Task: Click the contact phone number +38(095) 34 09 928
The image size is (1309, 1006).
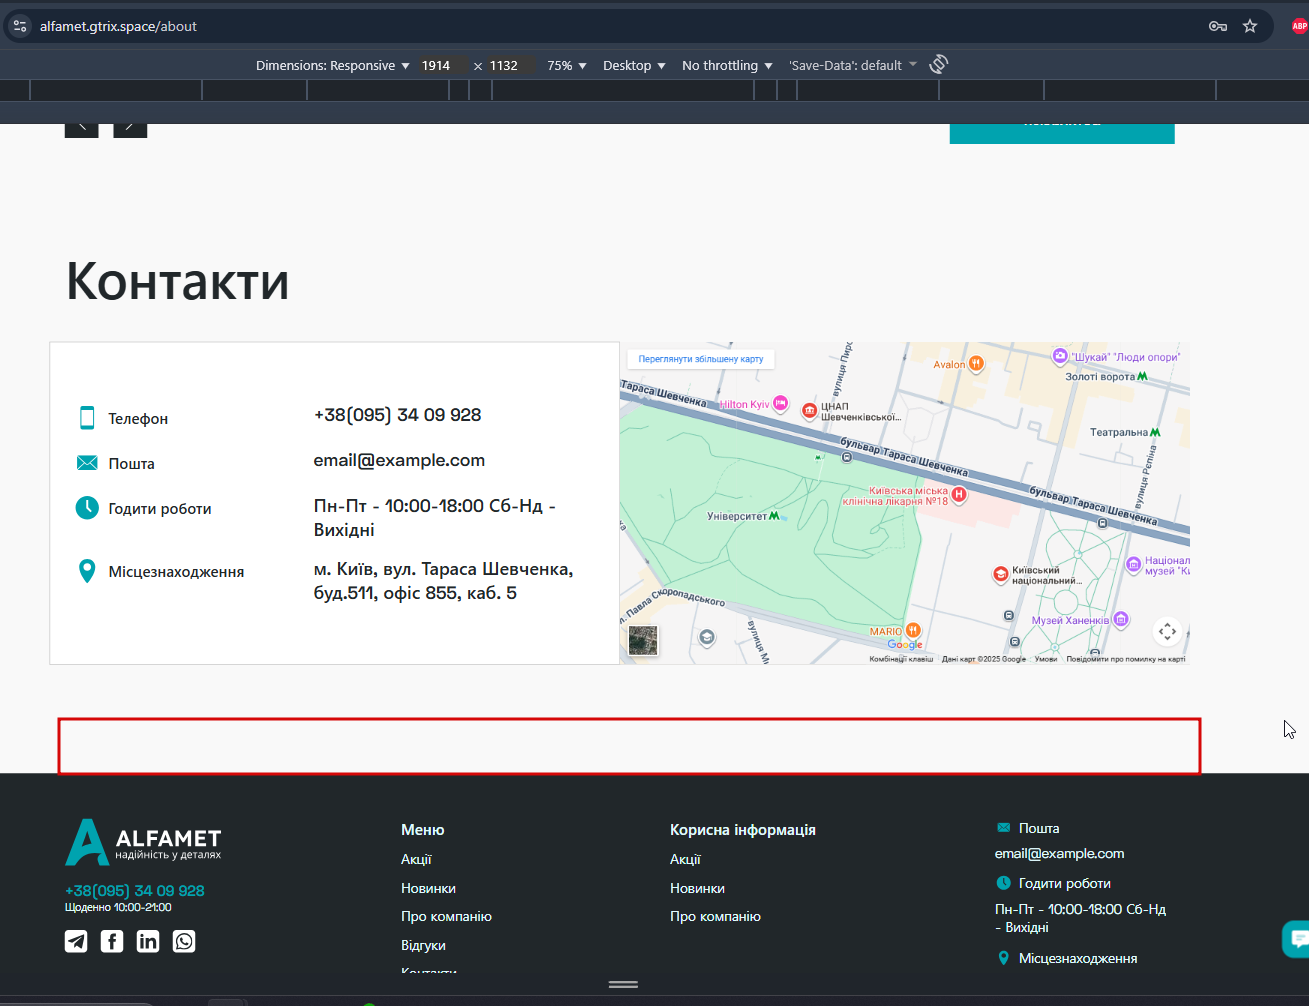Action: (398, 415)
